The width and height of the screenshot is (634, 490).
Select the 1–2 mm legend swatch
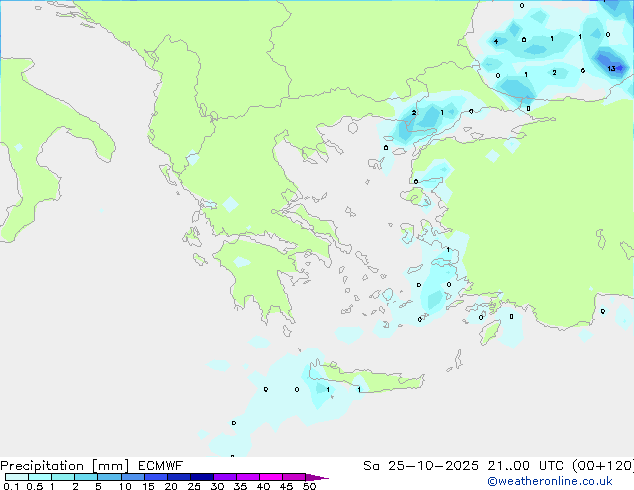[x=63, y=477]
